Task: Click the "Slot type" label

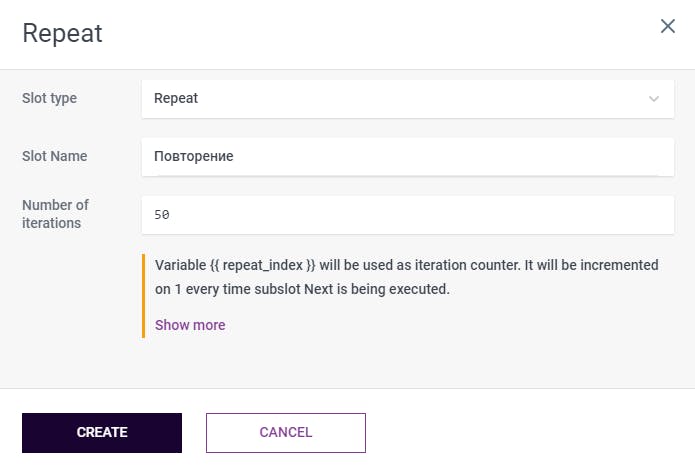Action: tap(49, 99)
